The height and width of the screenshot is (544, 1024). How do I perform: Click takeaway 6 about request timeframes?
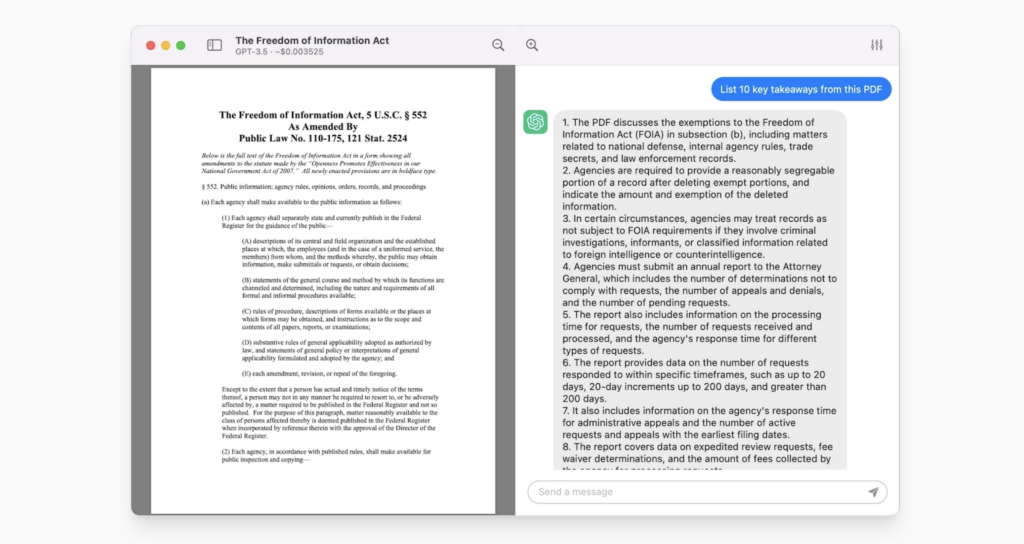coord(694,381)
